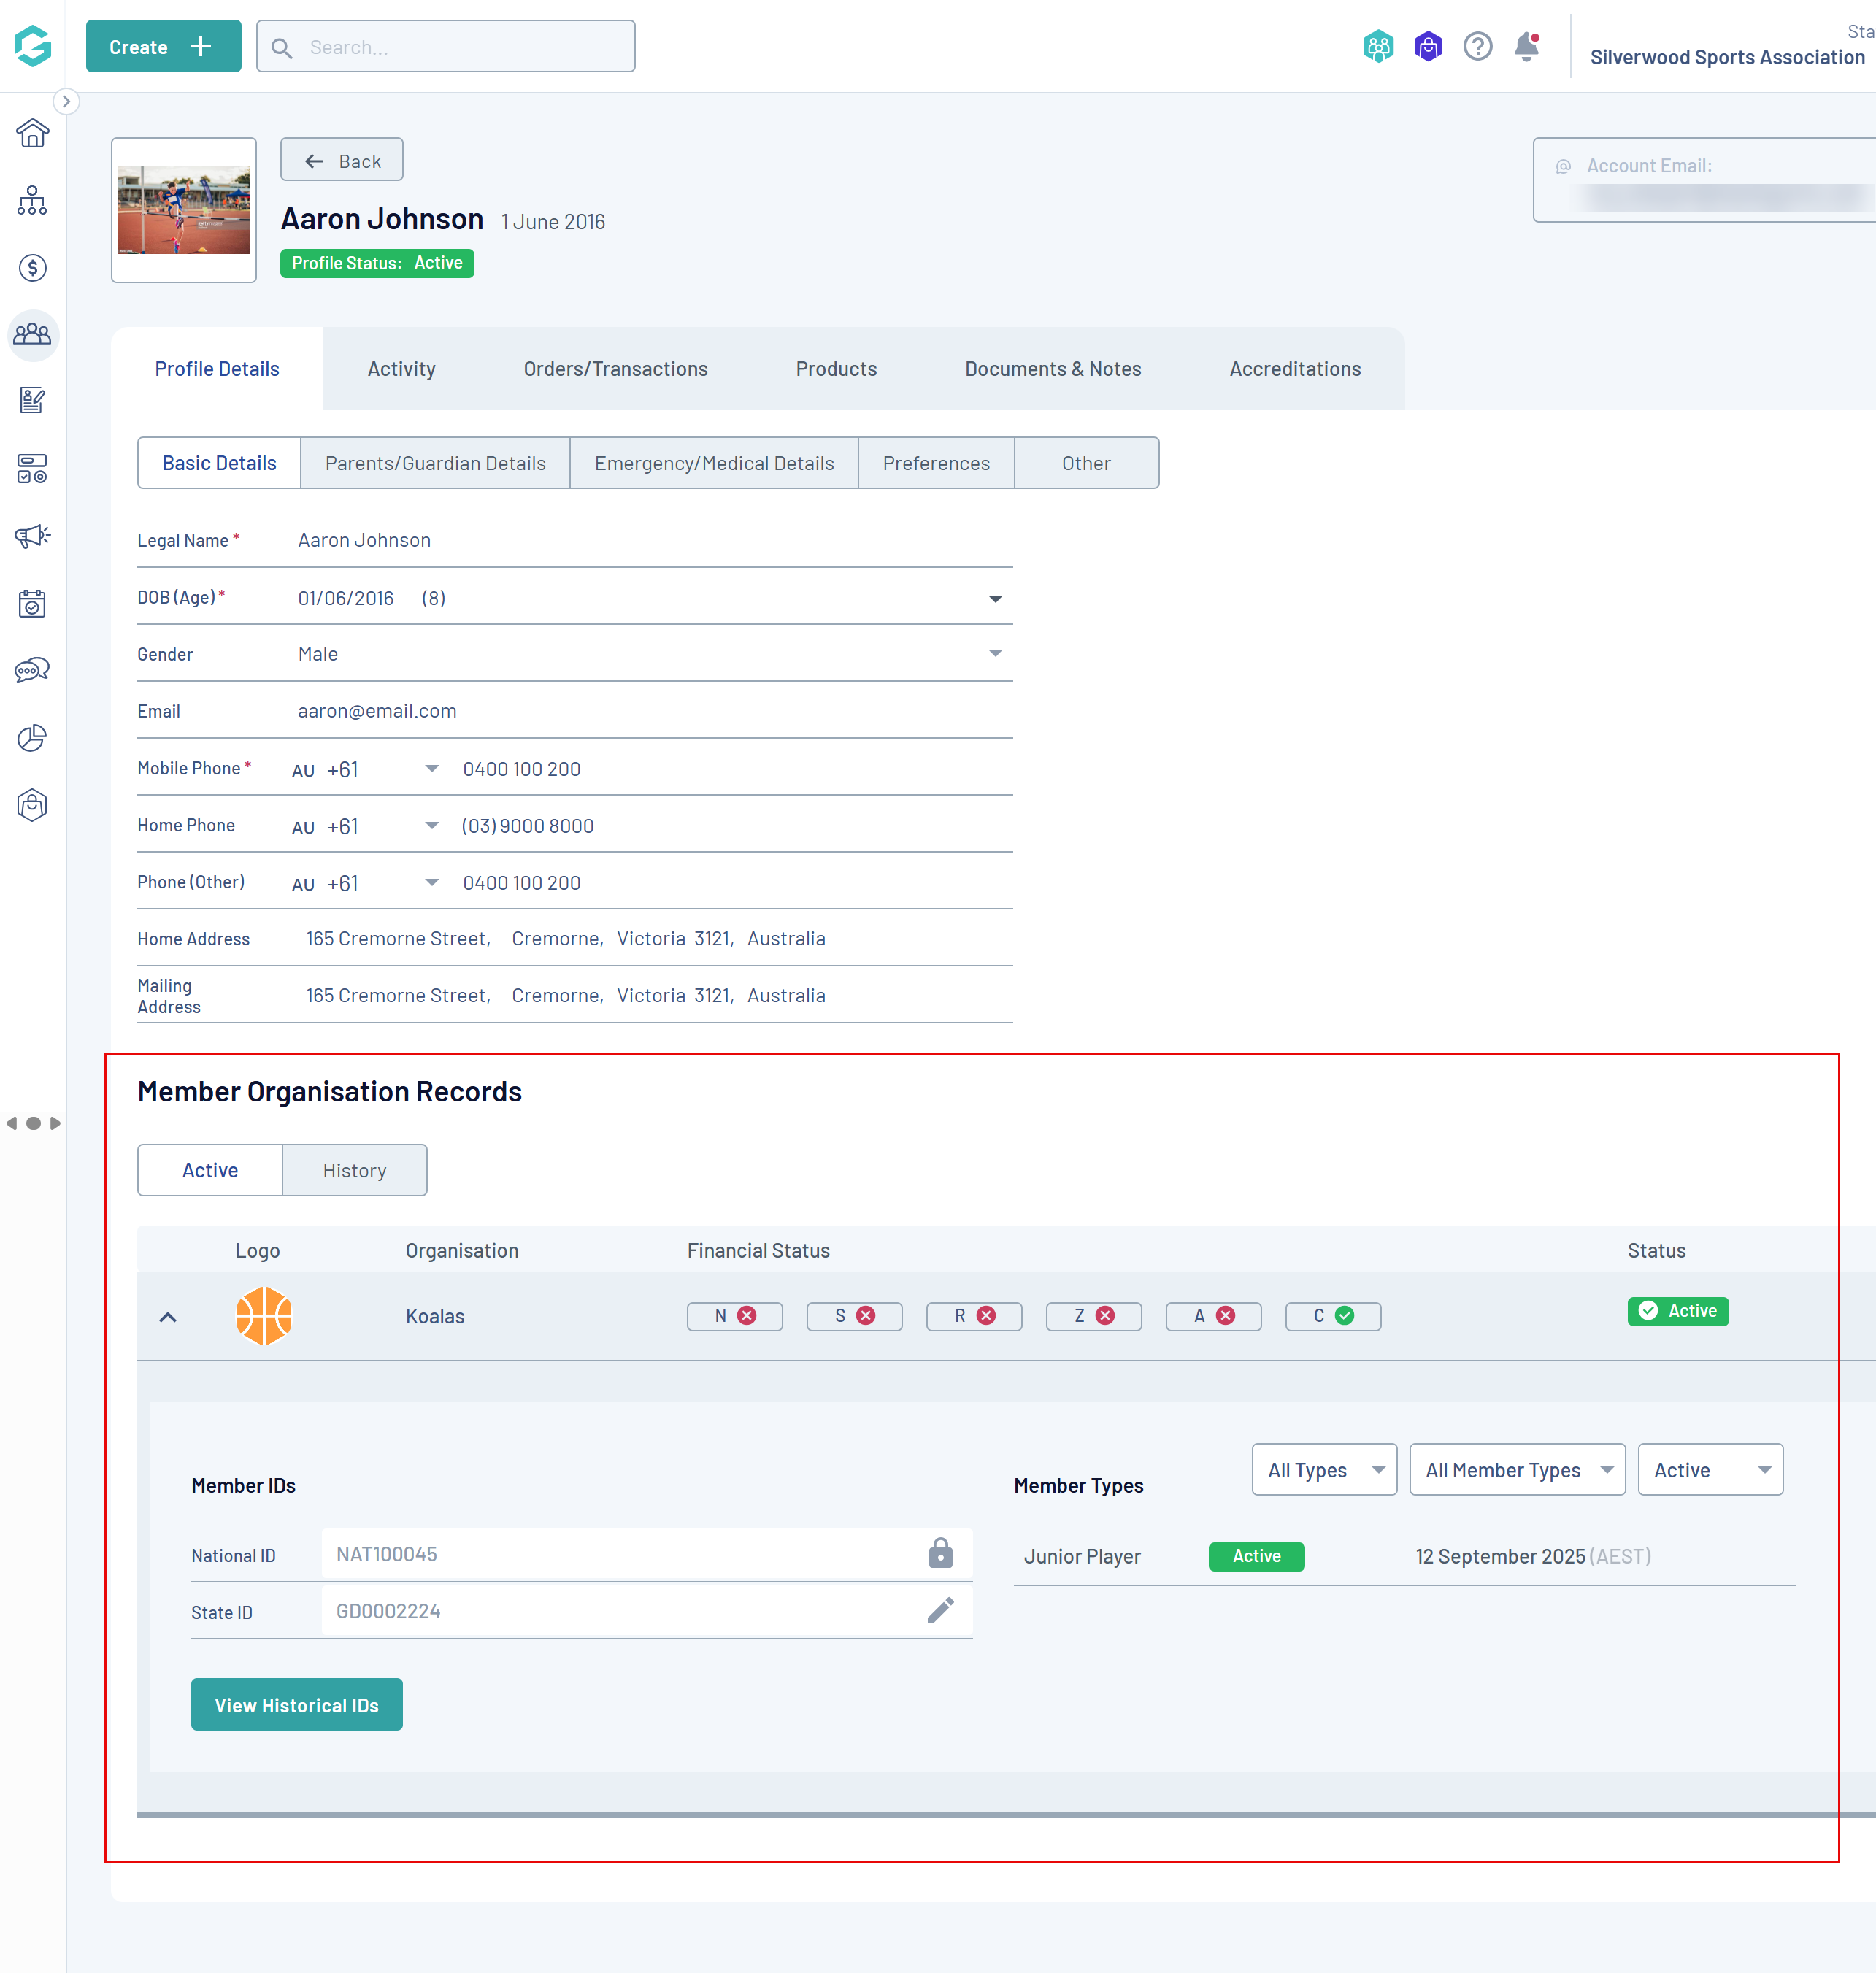1876x1973 pixels.
Task: Toggle the C financial status badge
Action: (x=1332, y=1316)
